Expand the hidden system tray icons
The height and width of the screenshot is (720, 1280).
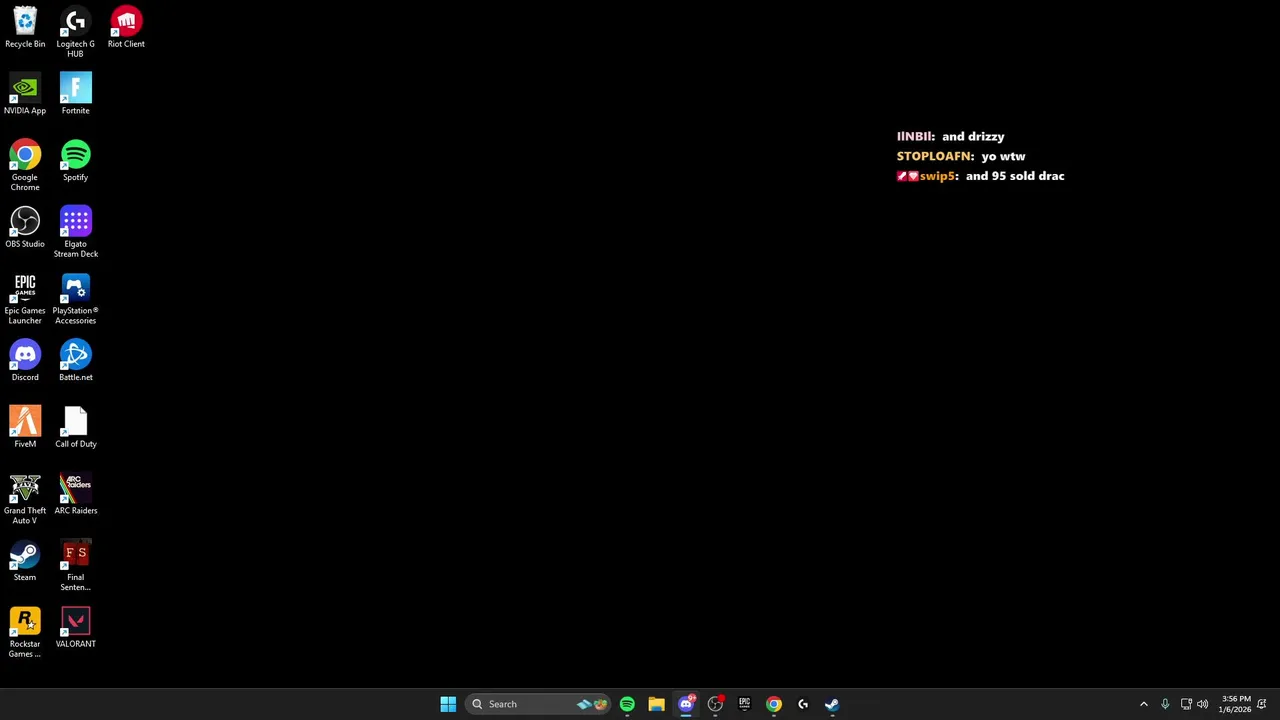tap(1144, 704)
